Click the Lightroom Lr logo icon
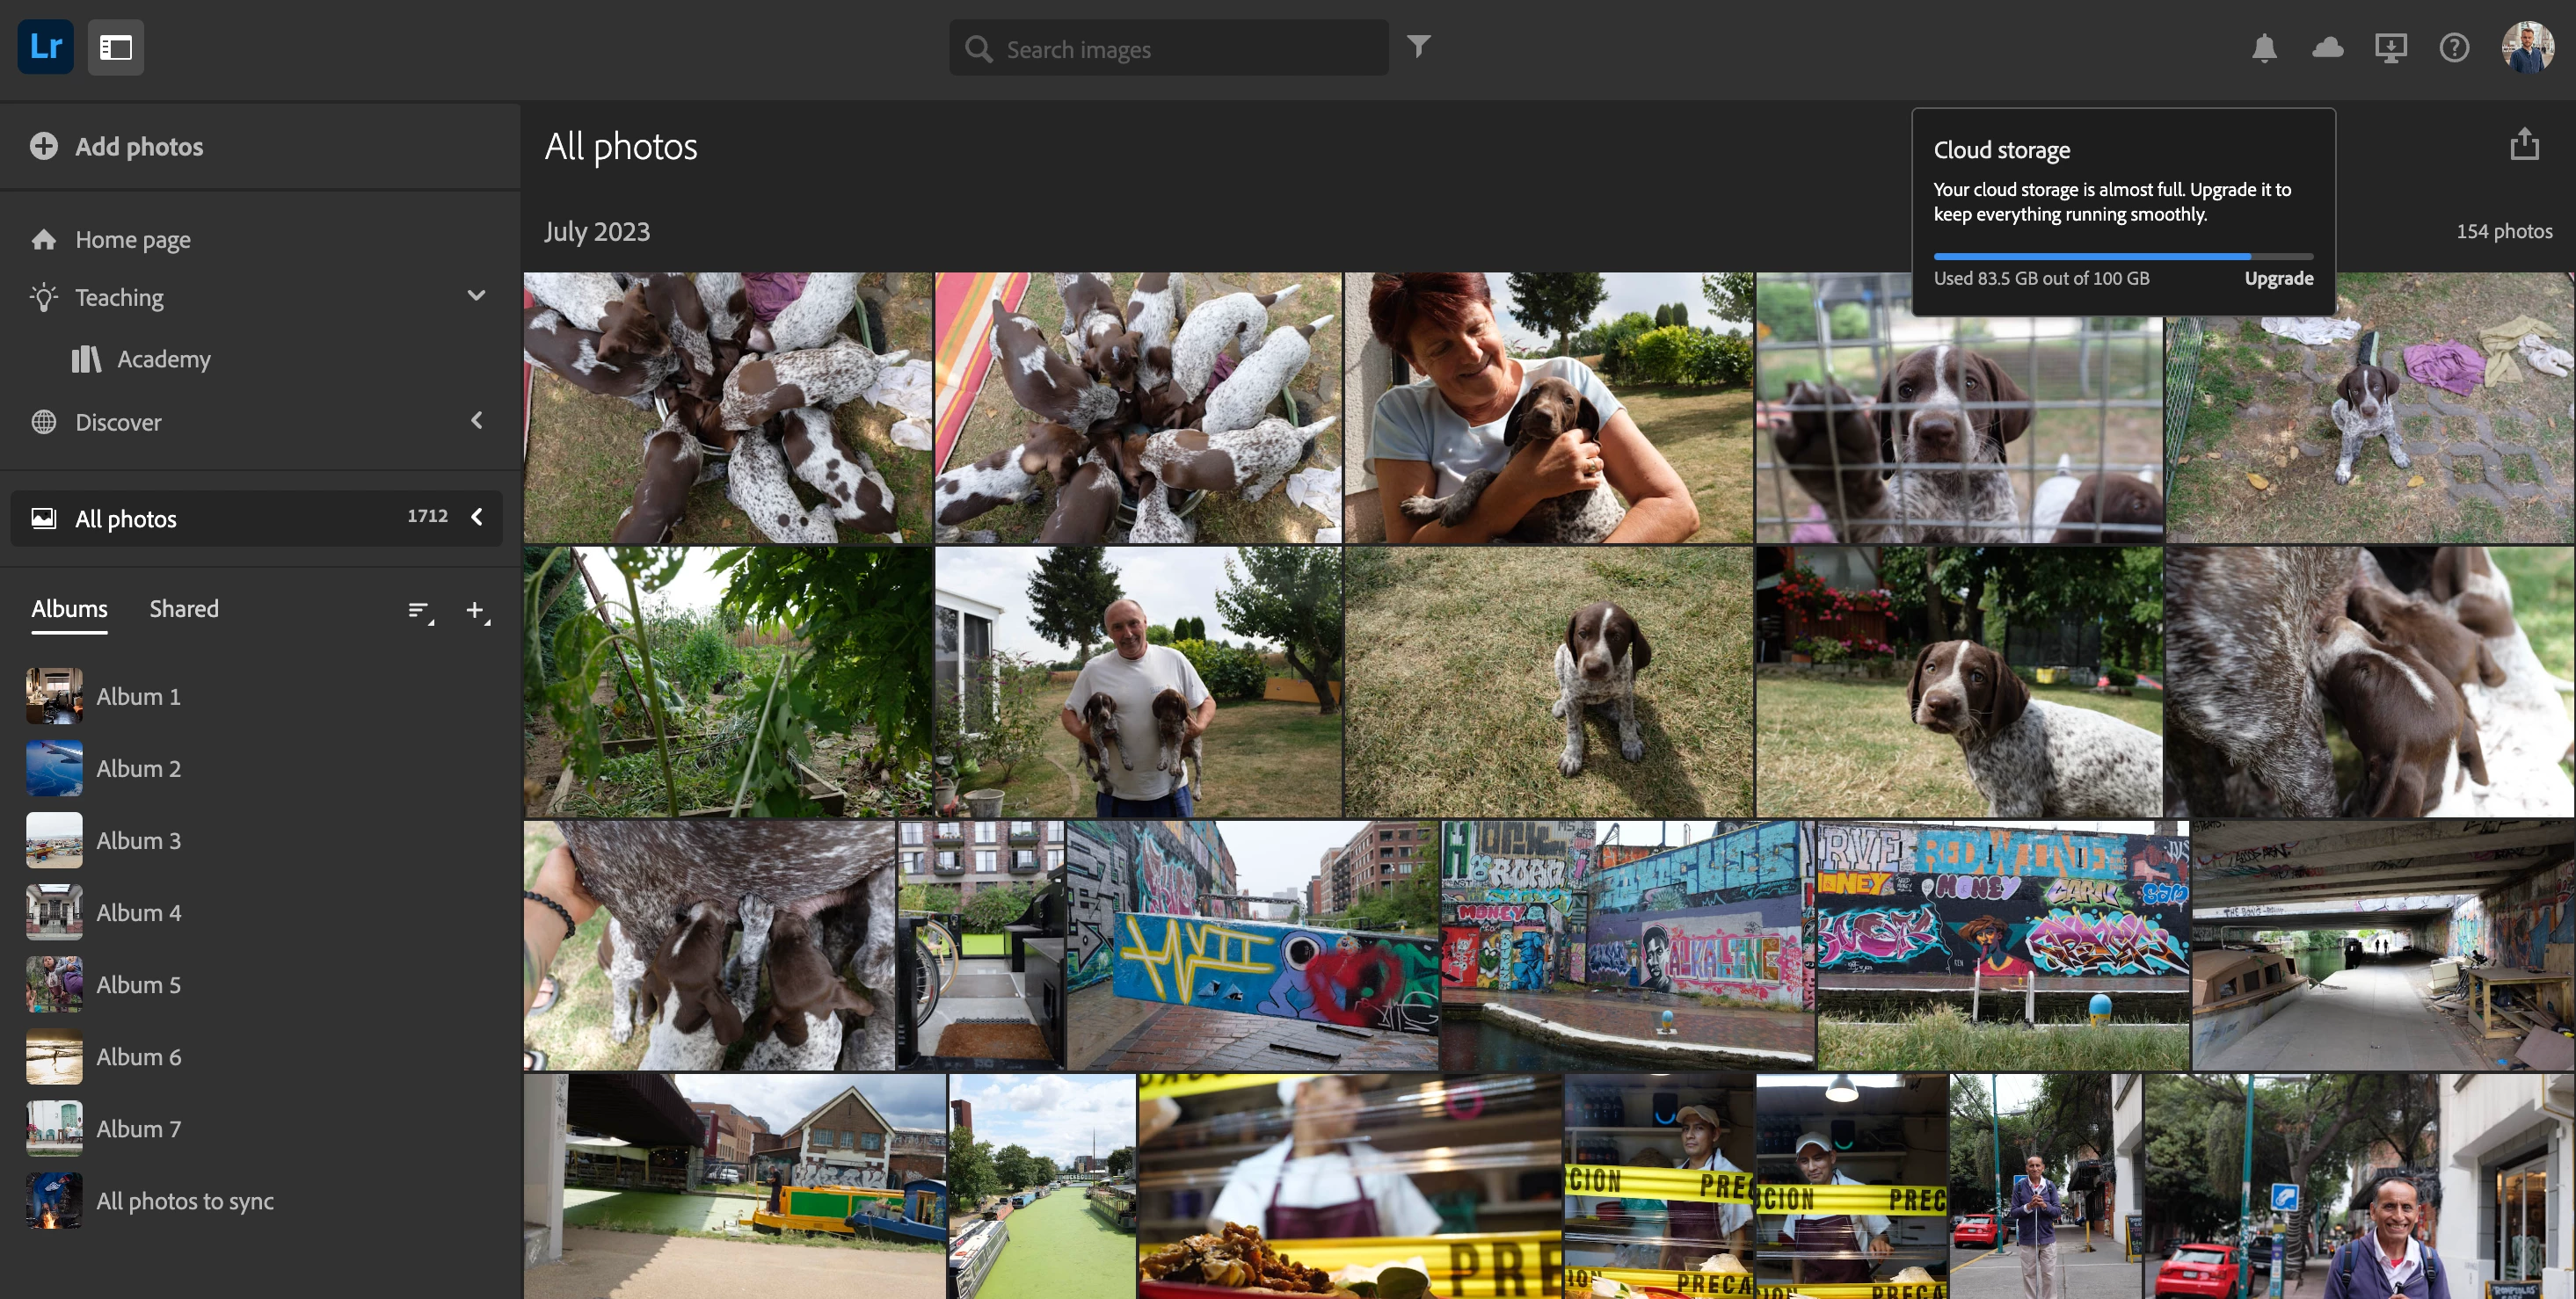 coord(45,47)
